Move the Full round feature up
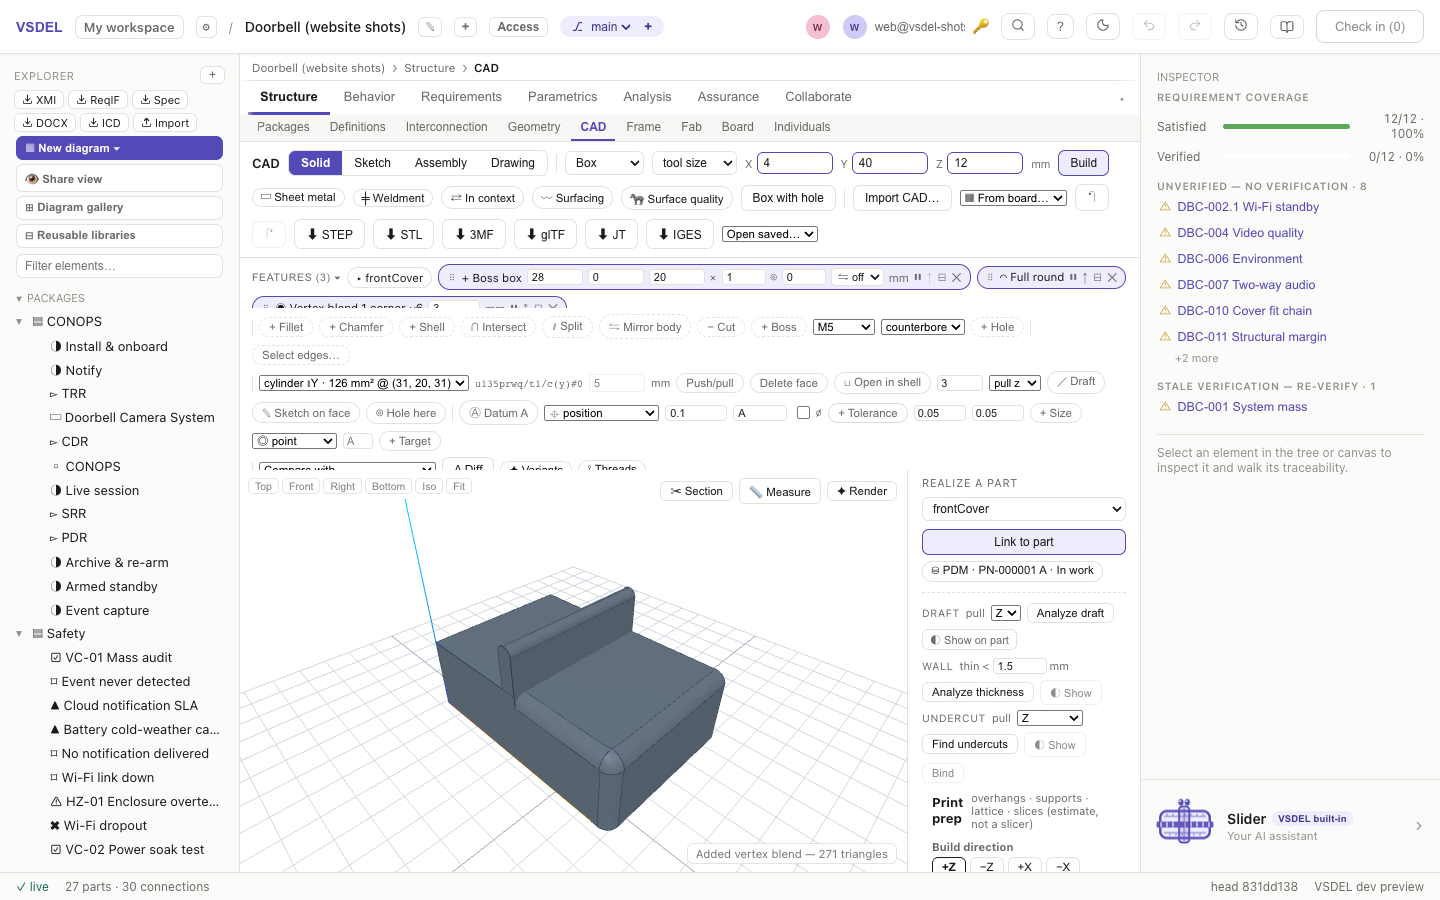1440x900 pixels. tap(1085, 278)
